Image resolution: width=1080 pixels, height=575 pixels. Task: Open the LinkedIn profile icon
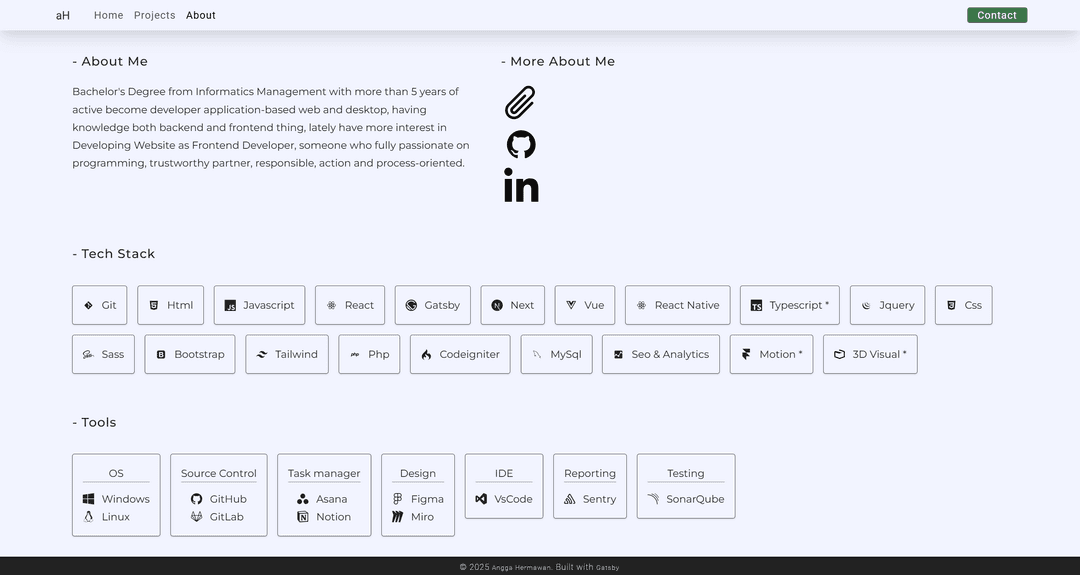[521, 186]
